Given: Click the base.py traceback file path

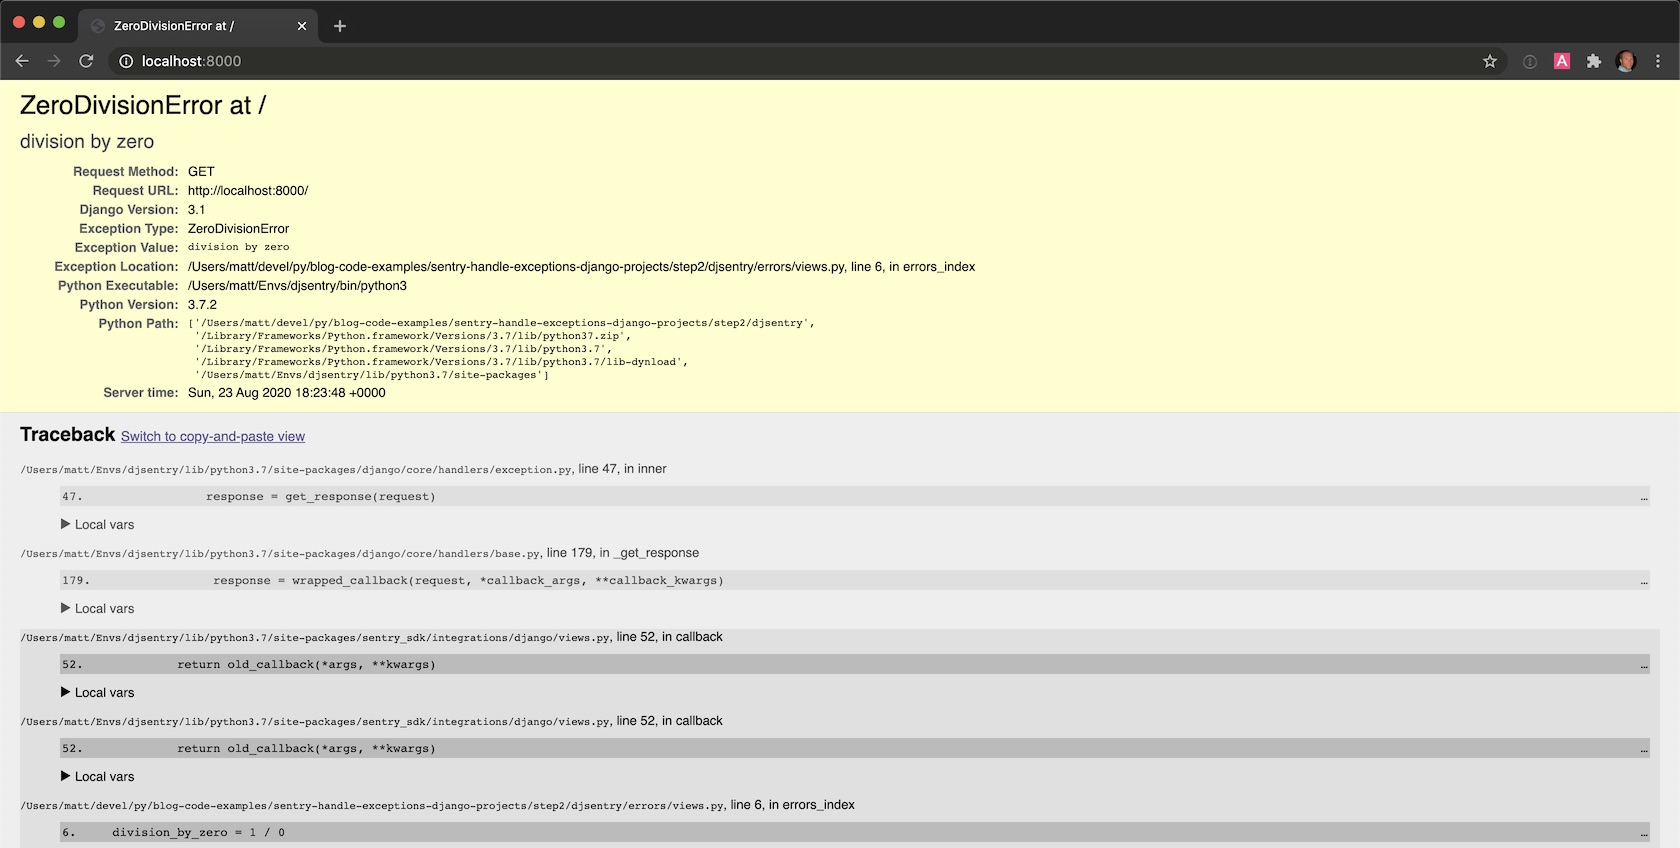Looking at the screenshot, I should (281, 554).
